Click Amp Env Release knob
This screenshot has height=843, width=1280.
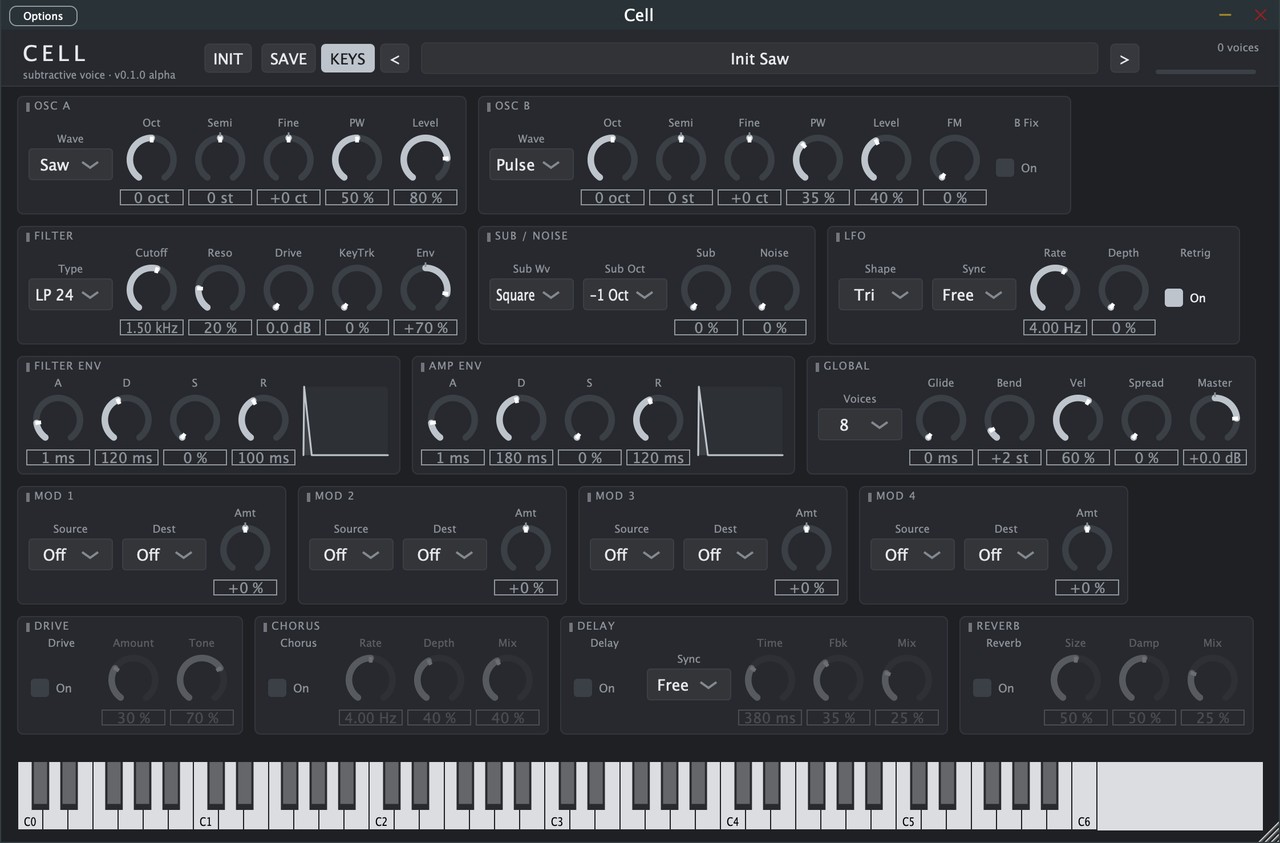click(x=658, y=420)
